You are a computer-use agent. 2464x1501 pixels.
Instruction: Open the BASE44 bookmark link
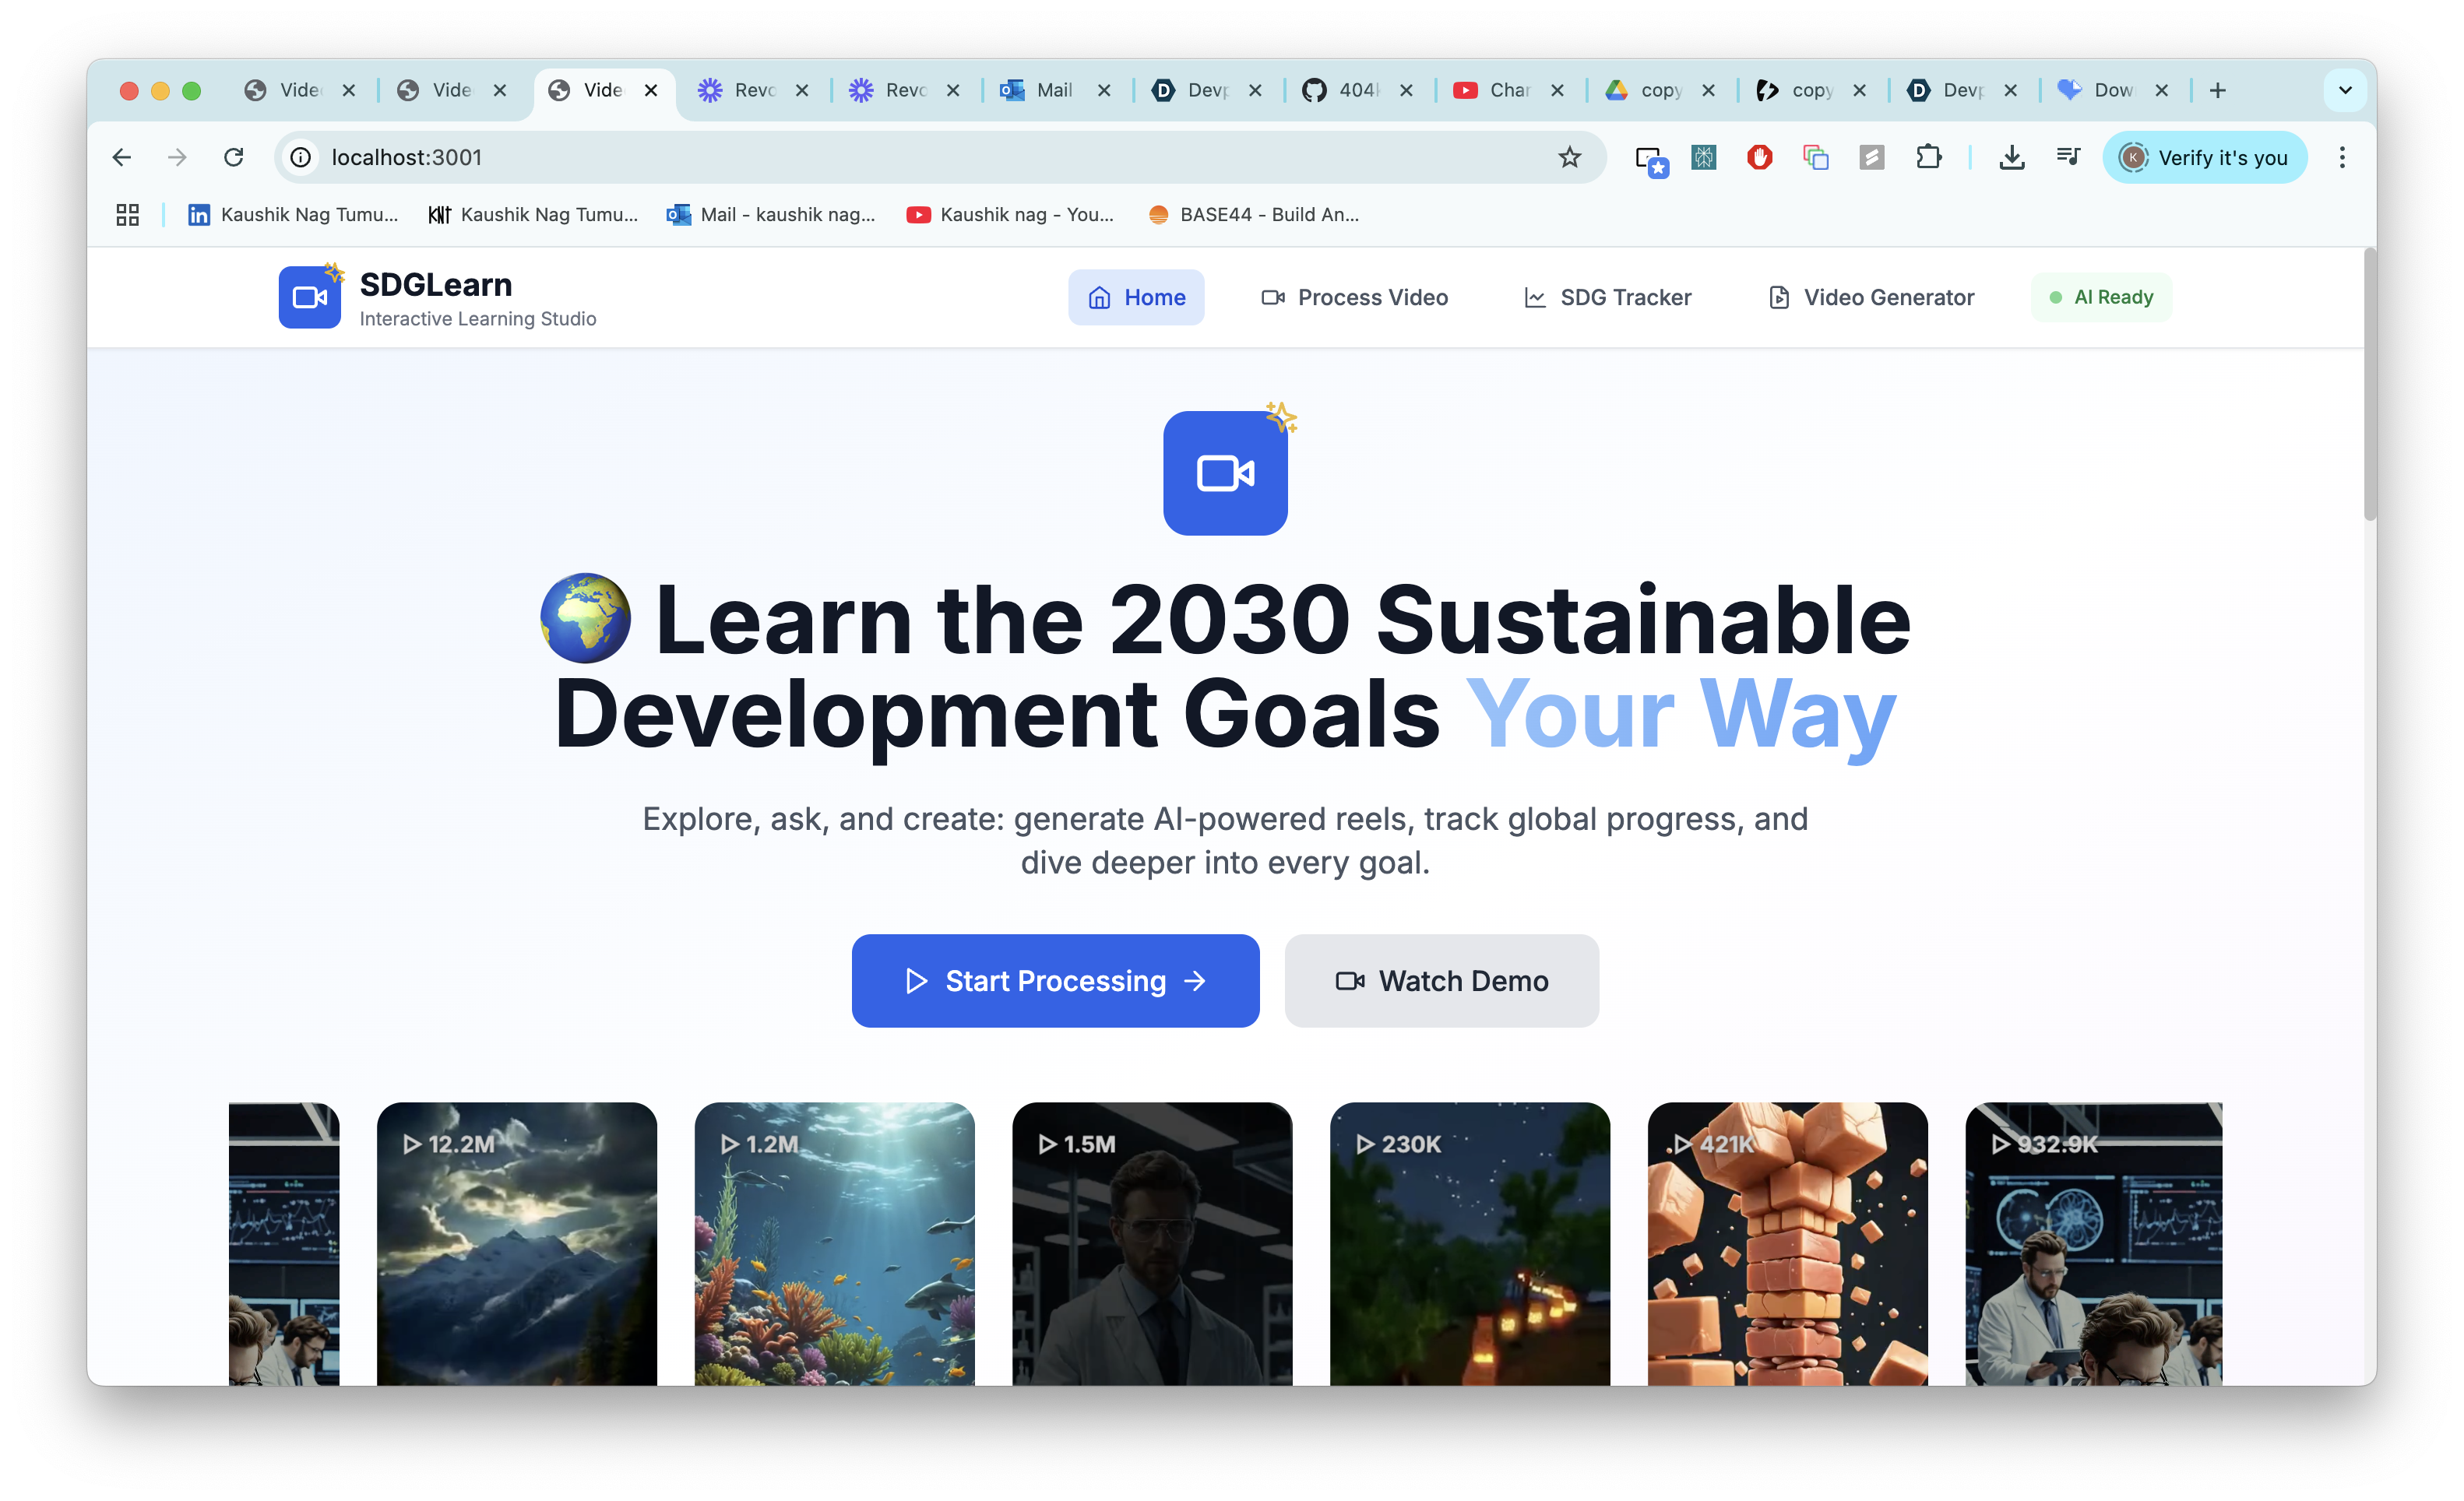point(1254,214)
